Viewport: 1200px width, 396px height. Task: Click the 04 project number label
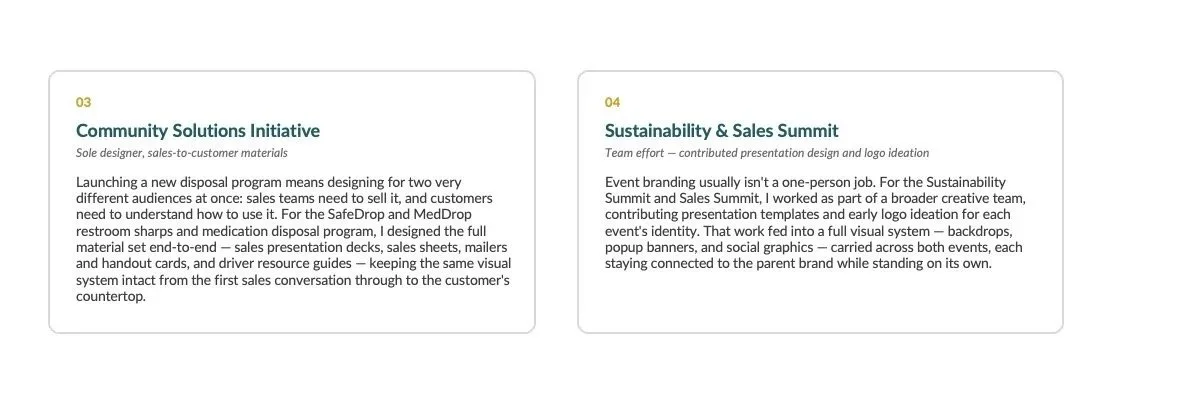(x=613, y=102)
